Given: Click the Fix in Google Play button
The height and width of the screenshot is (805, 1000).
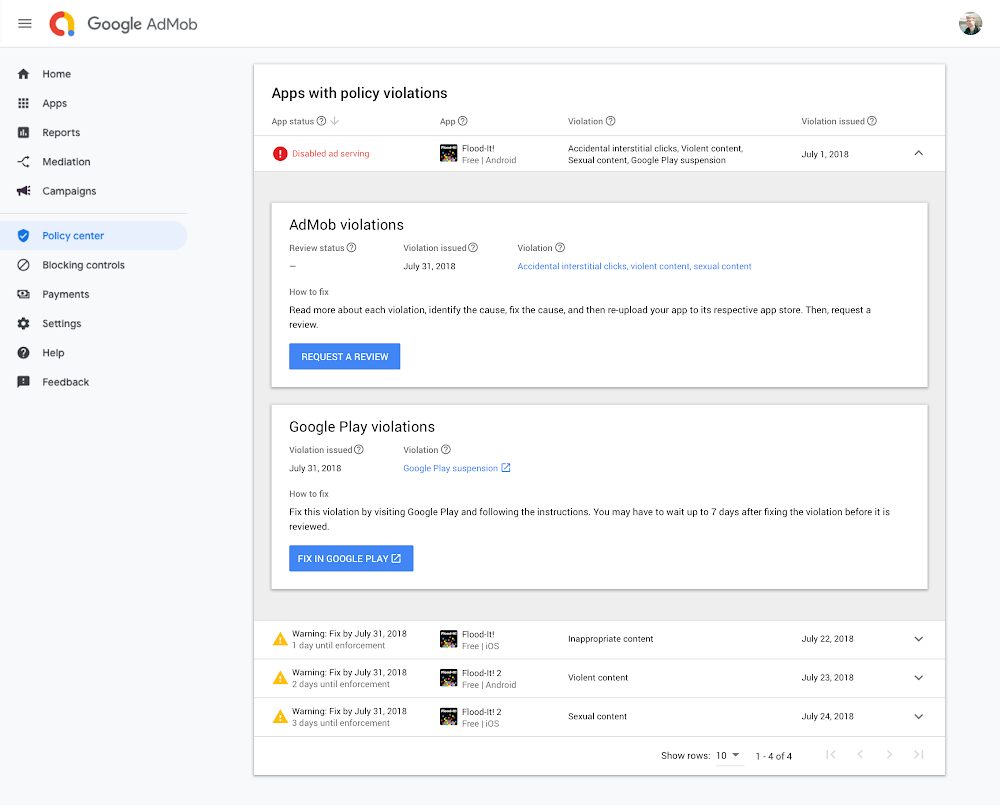Looking at the screenshot, I should tap(350, 558).
